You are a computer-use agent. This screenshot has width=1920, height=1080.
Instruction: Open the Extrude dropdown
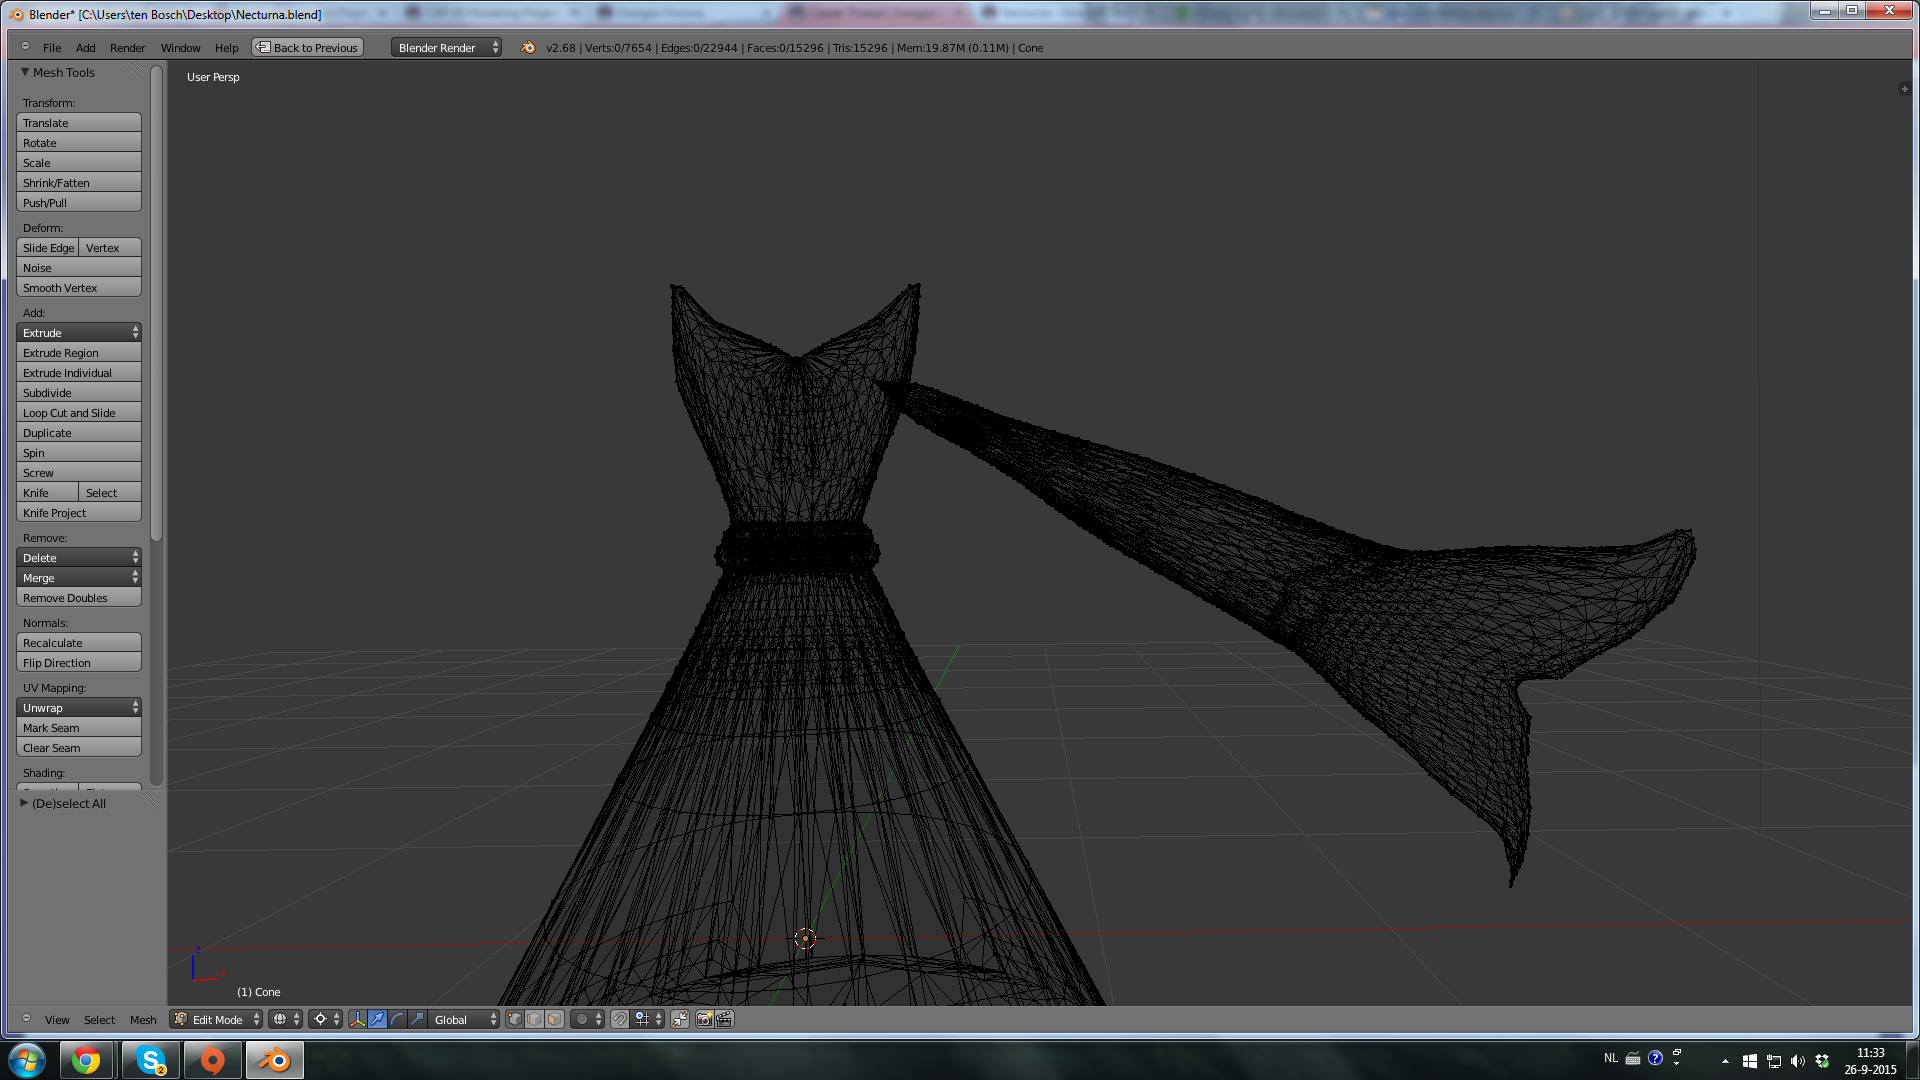tap(79, 333)
